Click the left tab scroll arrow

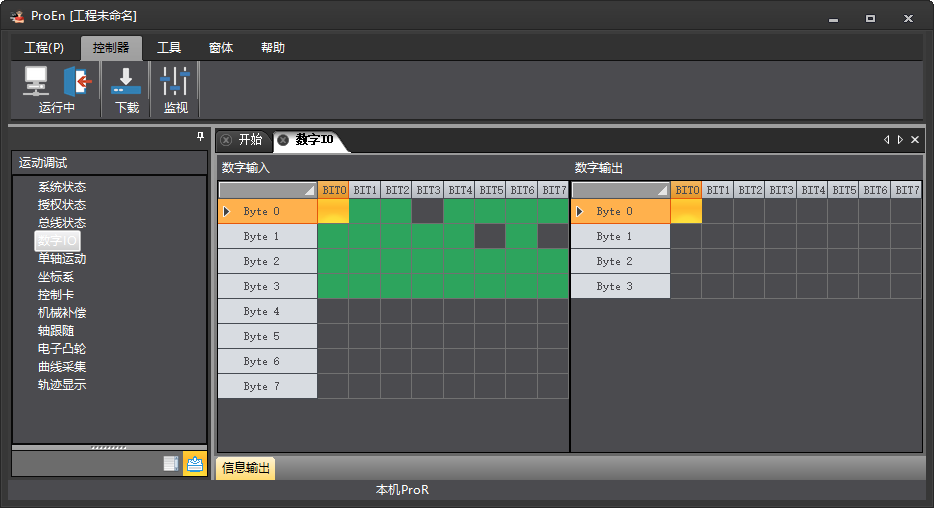point(886,139)
